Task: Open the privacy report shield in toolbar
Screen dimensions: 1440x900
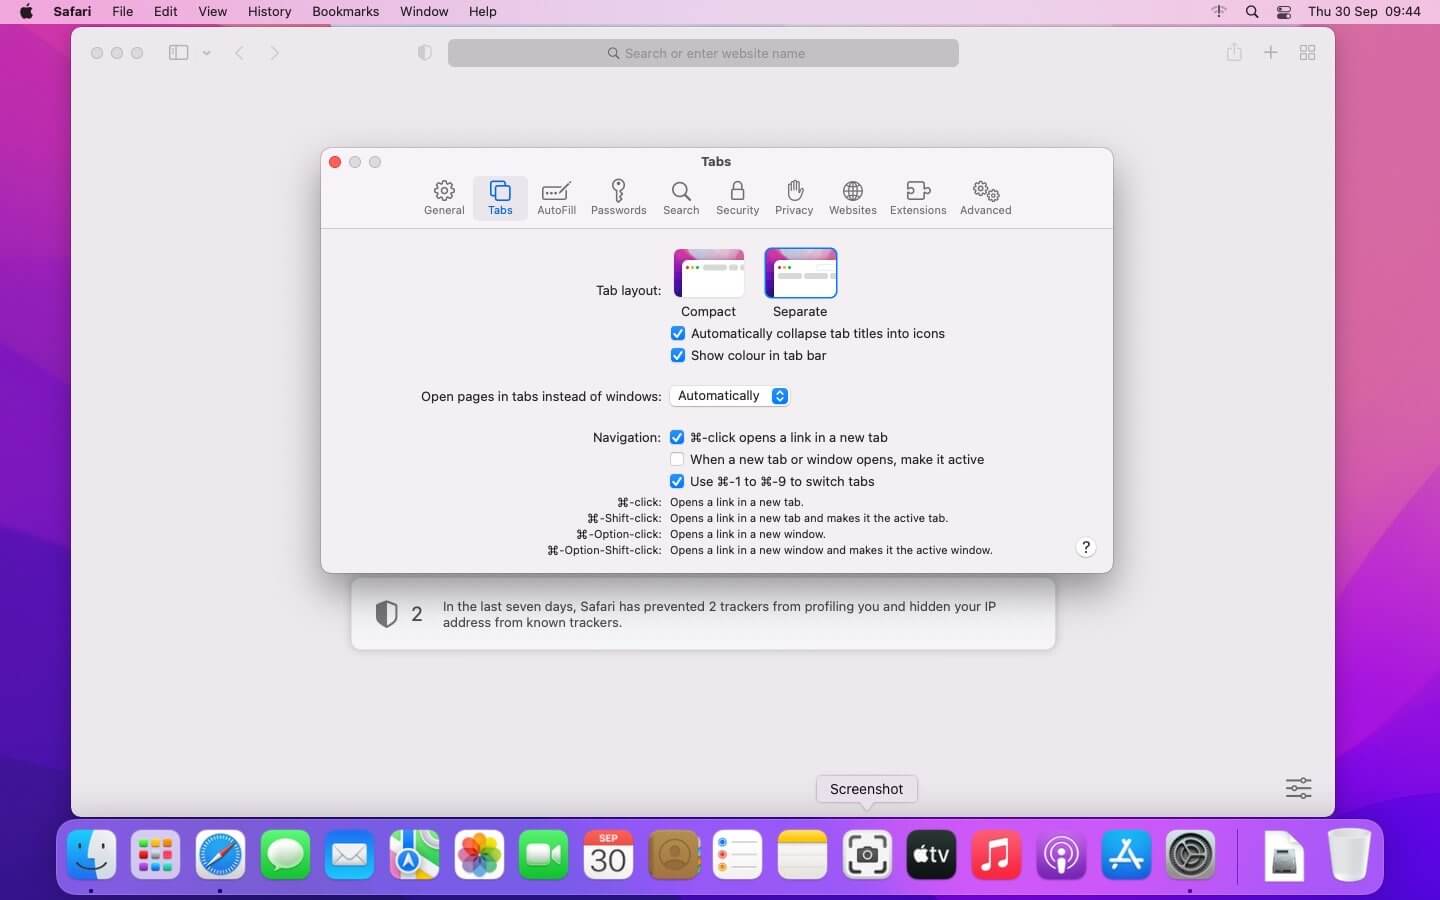Action: (x=425, y=53)
